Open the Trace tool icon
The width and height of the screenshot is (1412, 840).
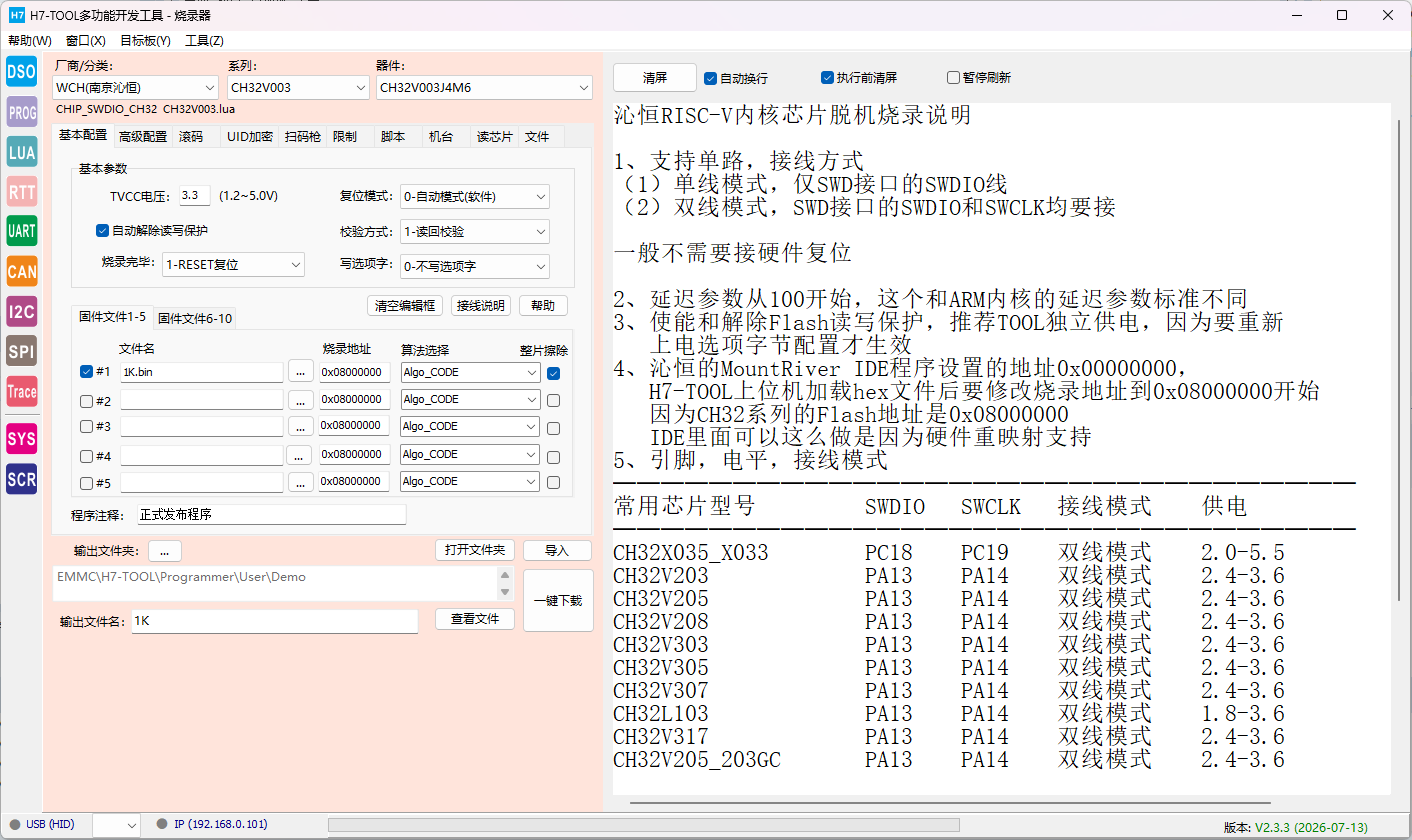[x=21, y=392]
